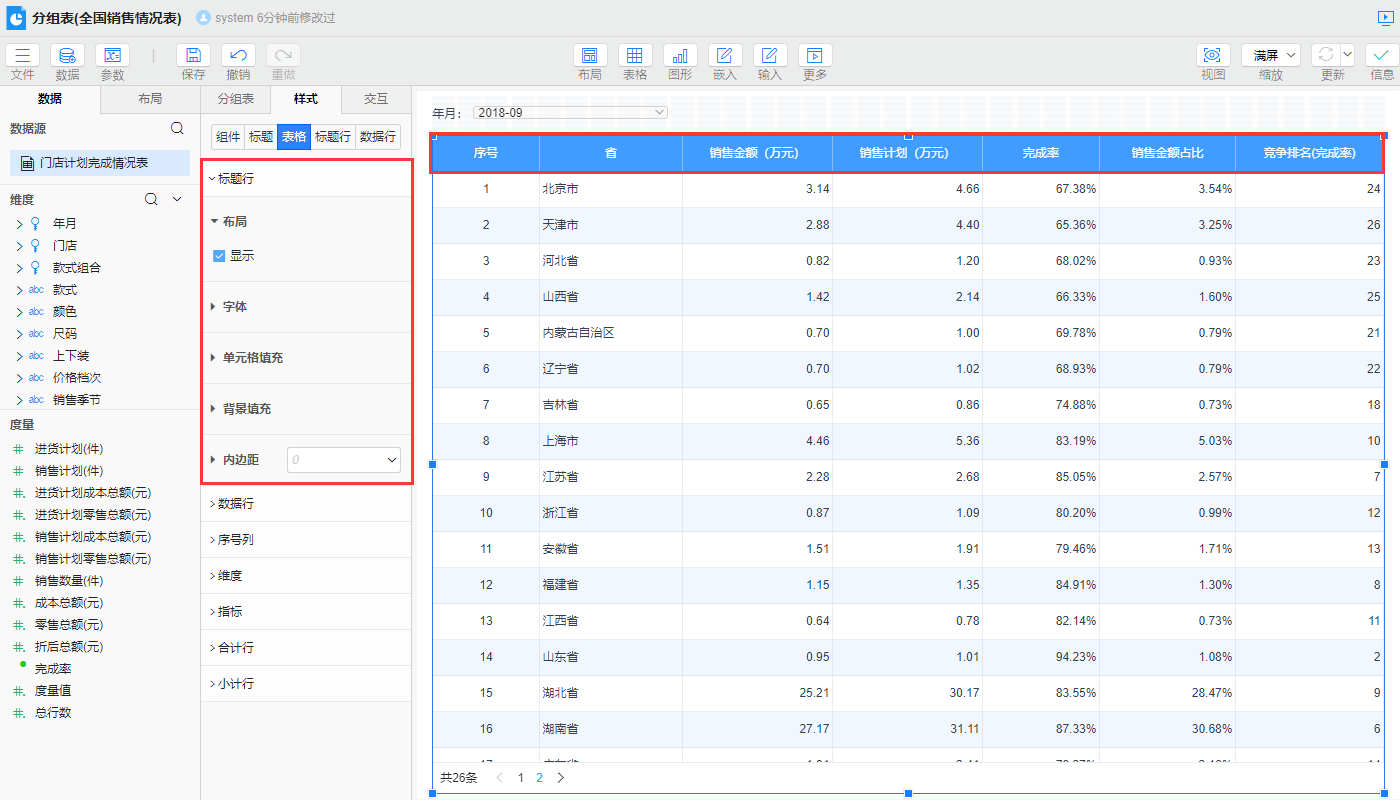Go to page 2 of the table
The height and width of the screenshot is (800, 1400).
pyautogui.click(x=540, y=777)
